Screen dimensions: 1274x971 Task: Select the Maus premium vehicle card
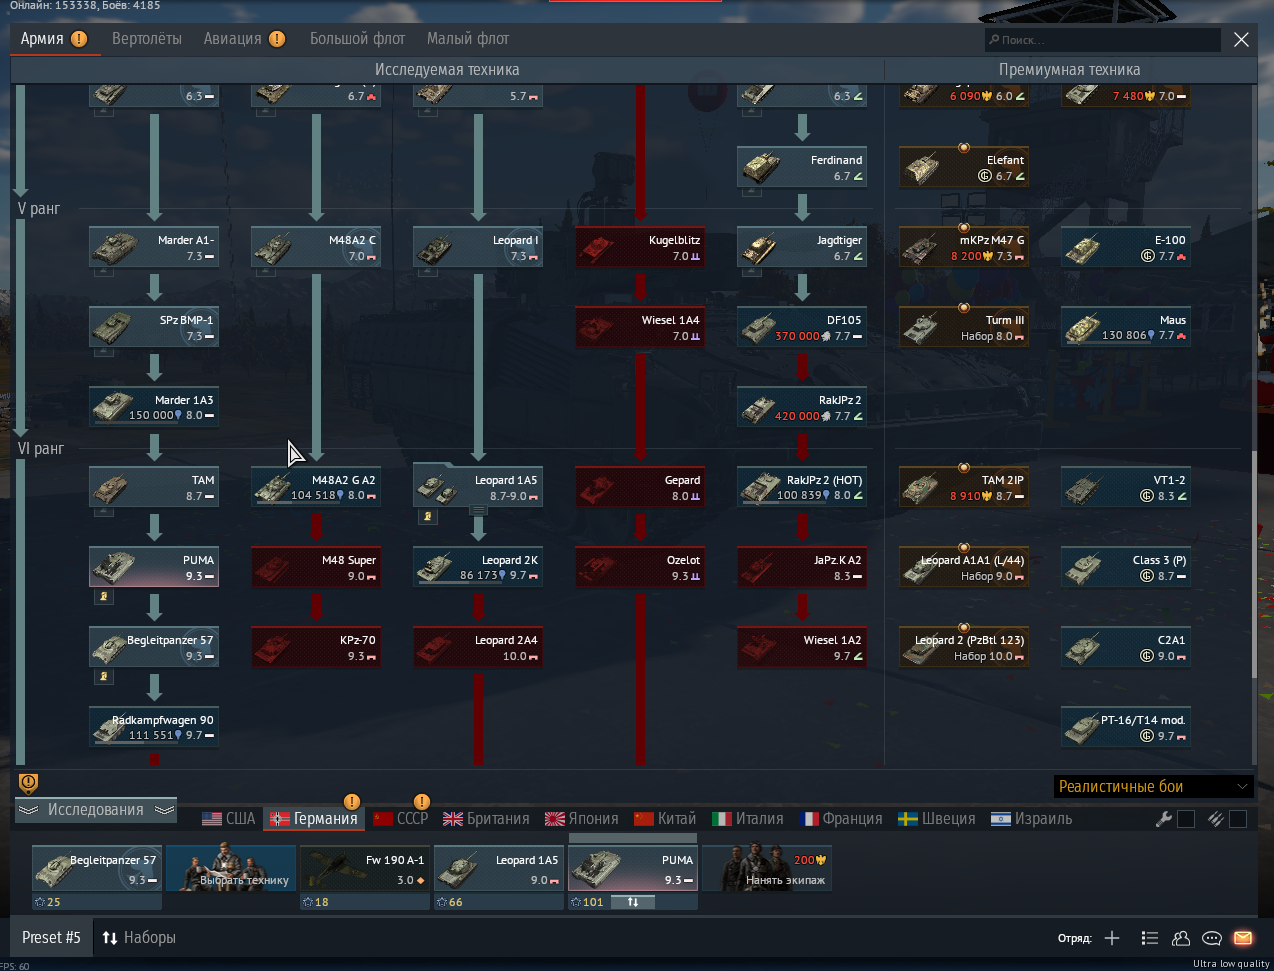coord(1126,327)
